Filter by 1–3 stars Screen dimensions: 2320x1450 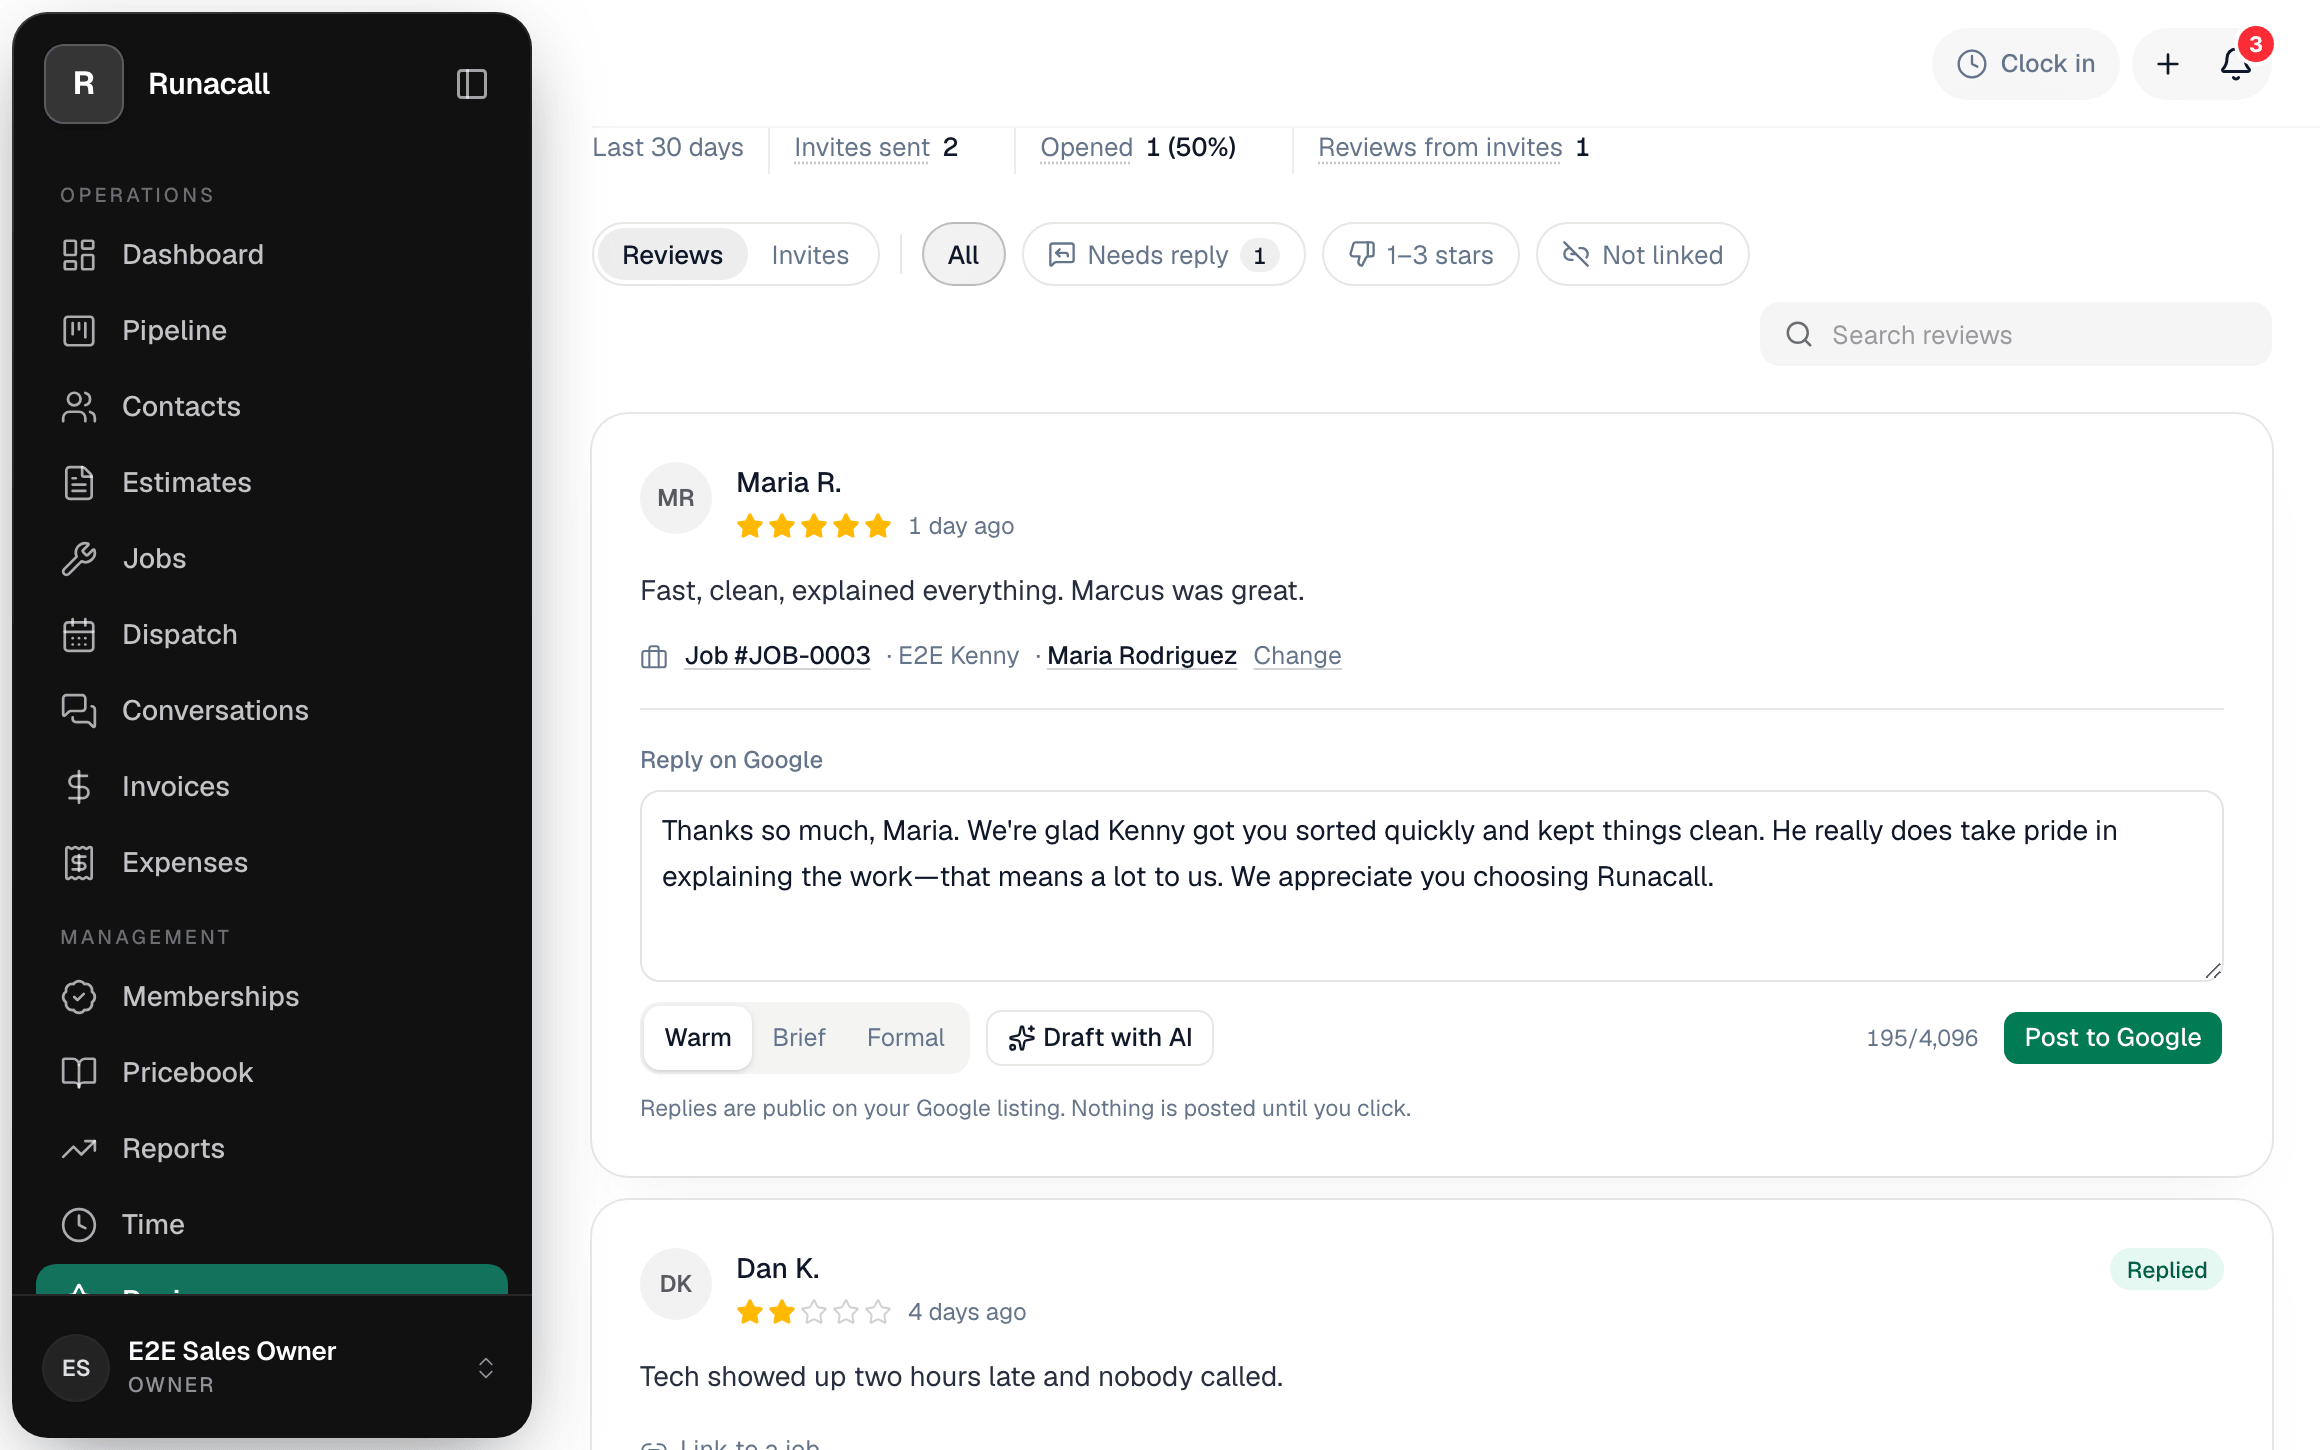[x=1421, y=255]
